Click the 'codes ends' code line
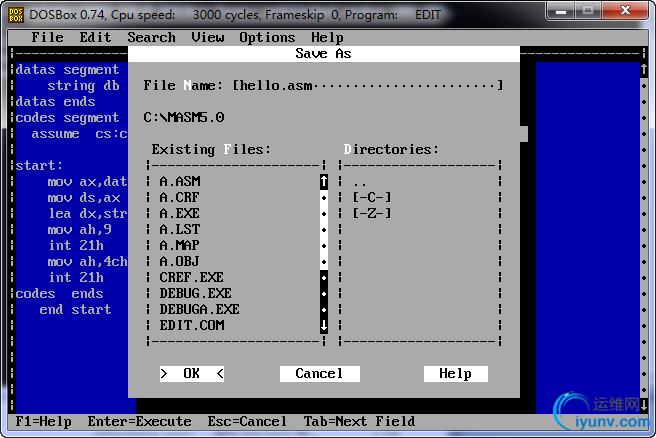The width and height of the screenshot is (656, 438). pos(59,294)
